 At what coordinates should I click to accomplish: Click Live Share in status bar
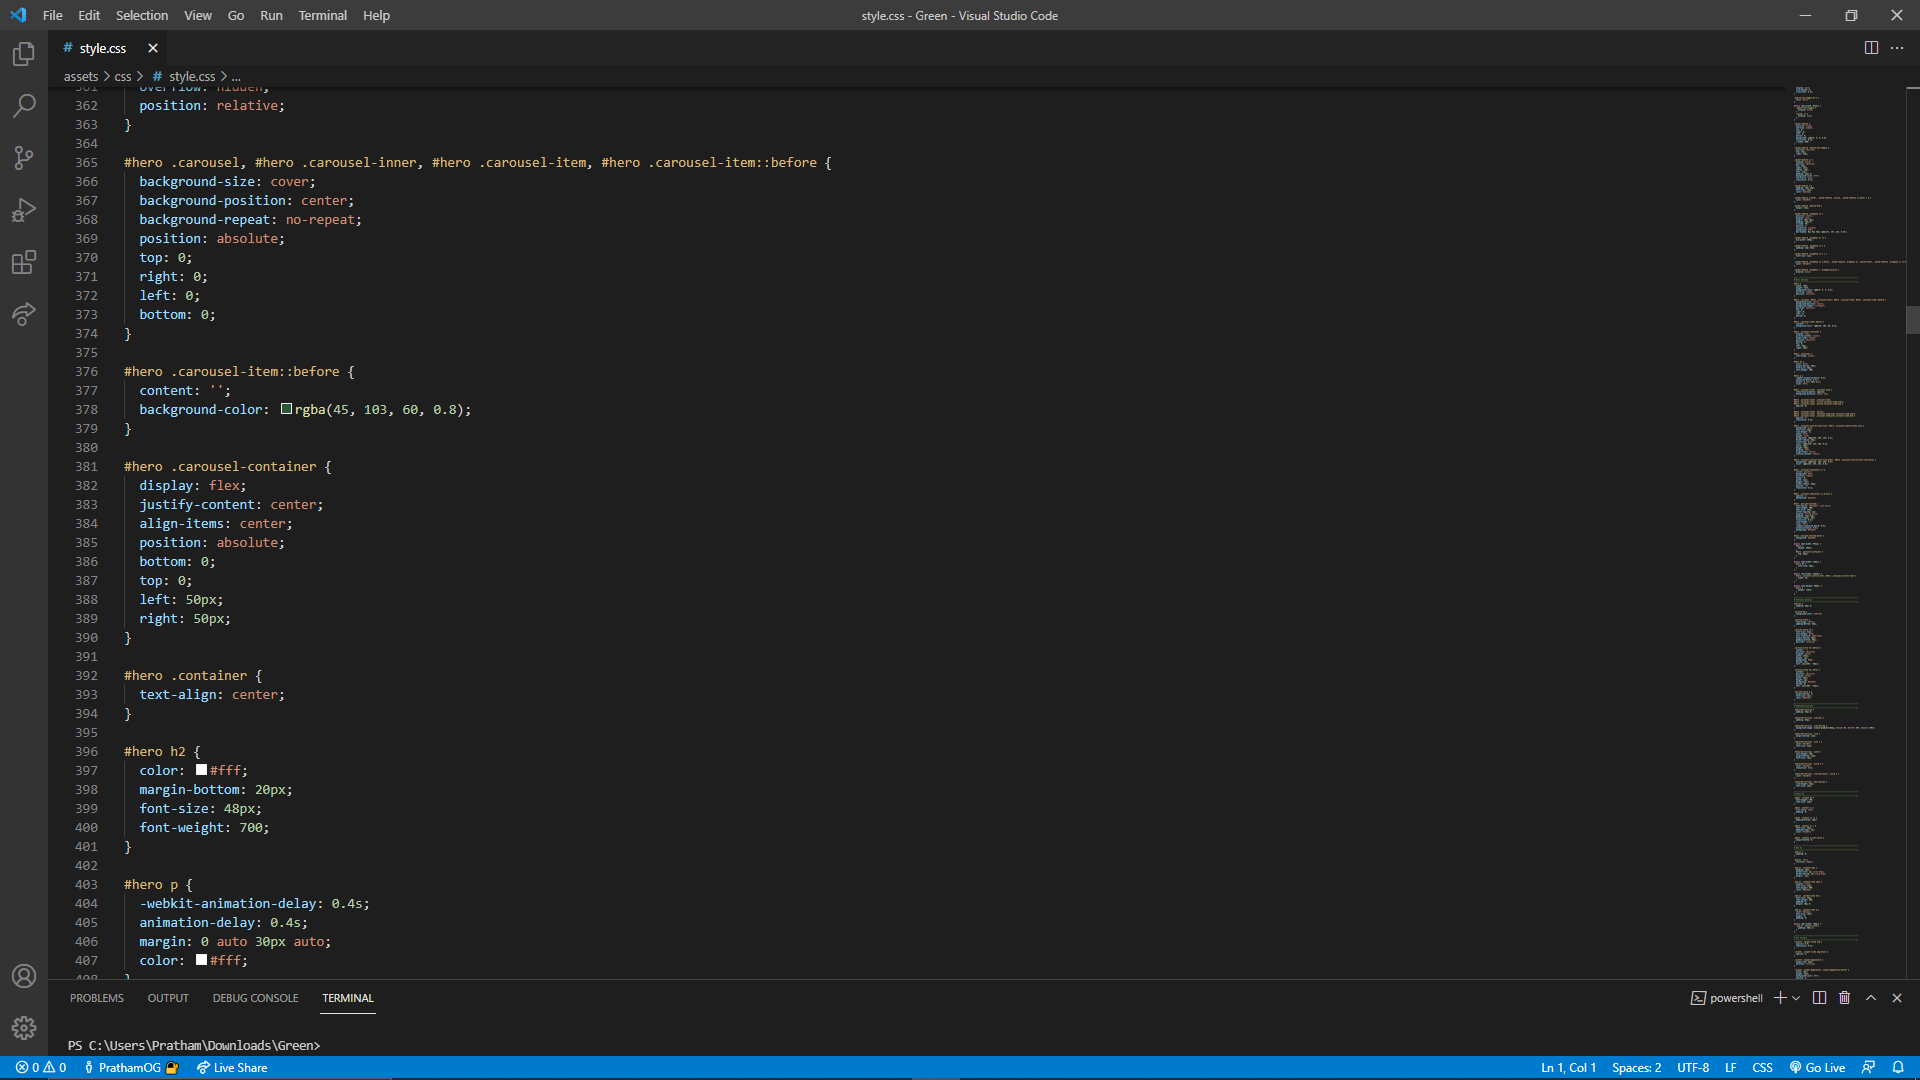click(x=232, y=1068)
